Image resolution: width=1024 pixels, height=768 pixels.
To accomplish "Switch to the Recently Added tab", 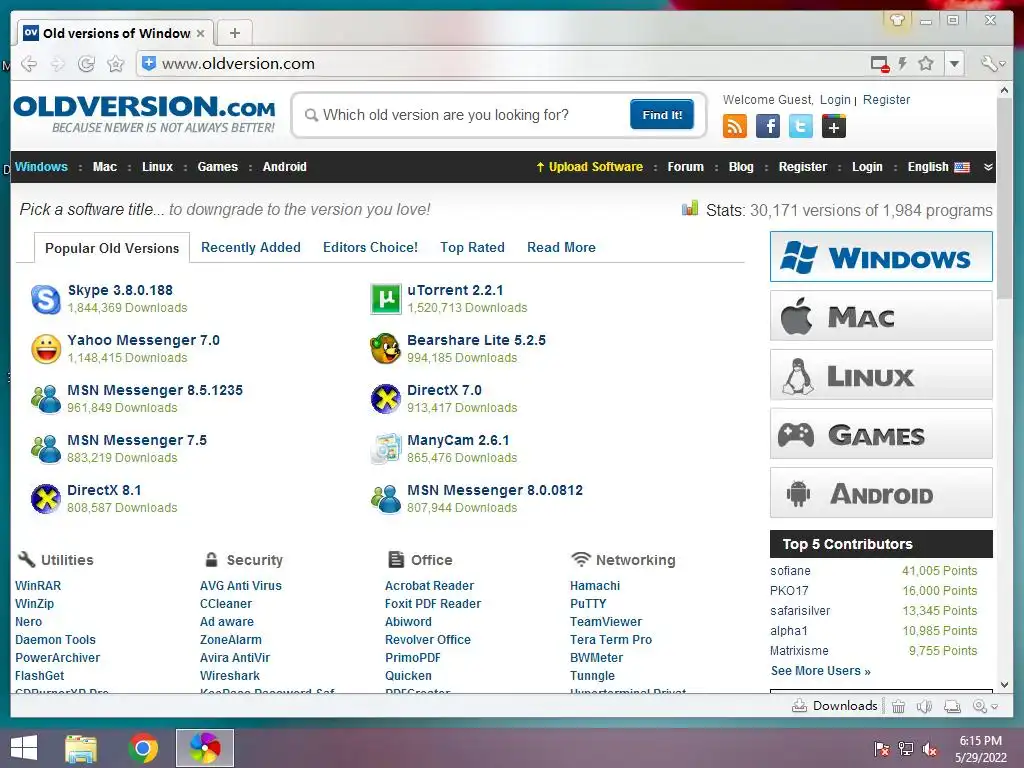I will coord(251,248).
